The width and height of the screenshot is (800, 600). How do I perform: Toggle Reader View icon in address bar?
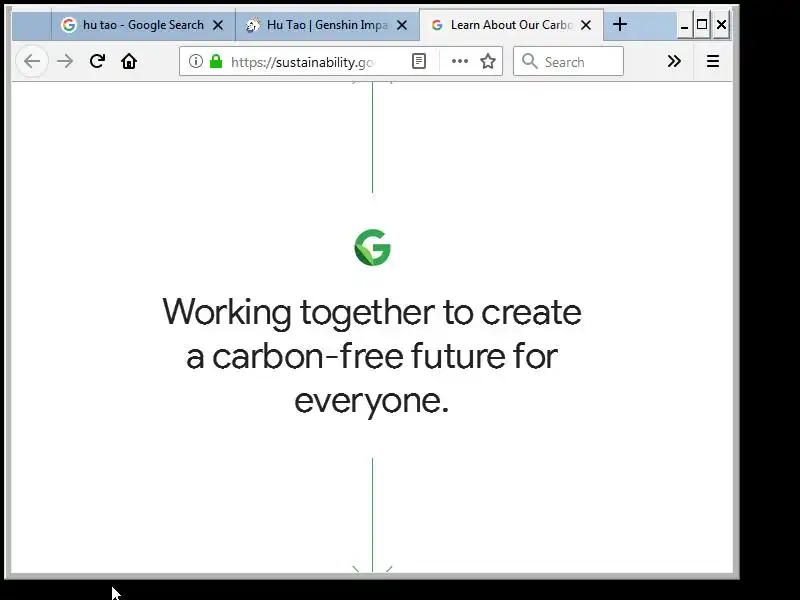[419, 62]
